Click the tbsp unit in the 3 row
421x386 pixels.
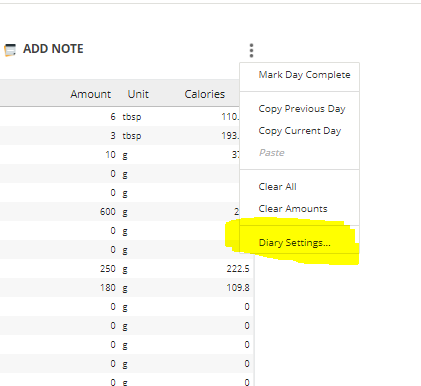(132, 136)
